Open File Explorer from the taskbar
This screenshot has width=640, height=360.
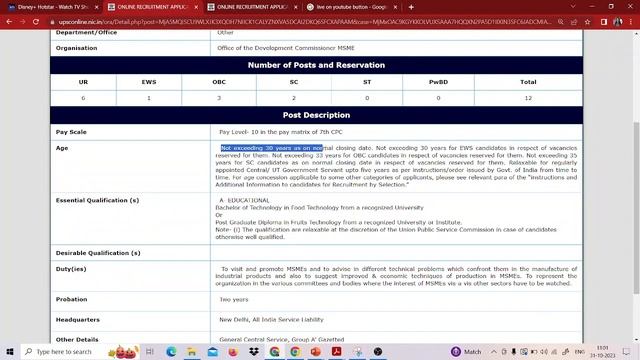coord(191,352)
